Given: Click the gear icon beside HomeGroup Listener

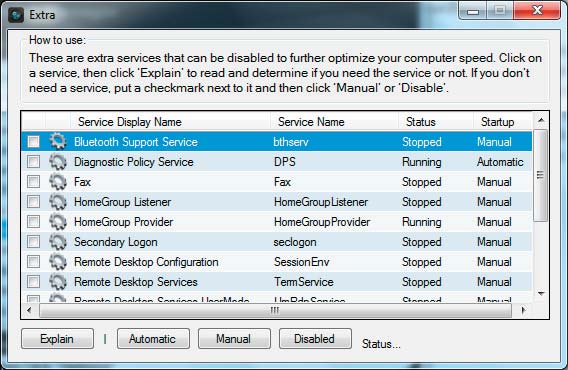Looking at the screenshot, I should coord(58,201).
